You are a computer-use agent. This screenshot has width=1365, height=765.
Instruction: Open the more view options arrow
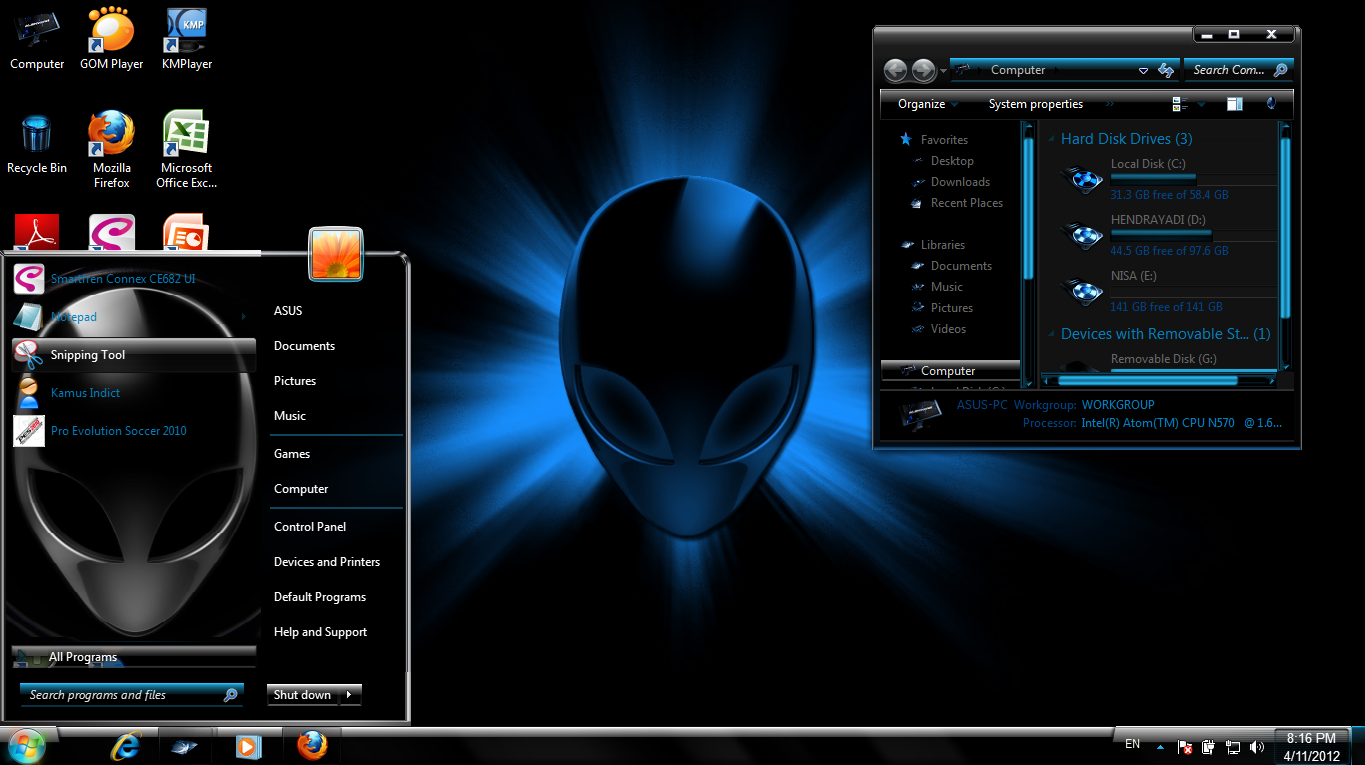(x=1202, y=104)
